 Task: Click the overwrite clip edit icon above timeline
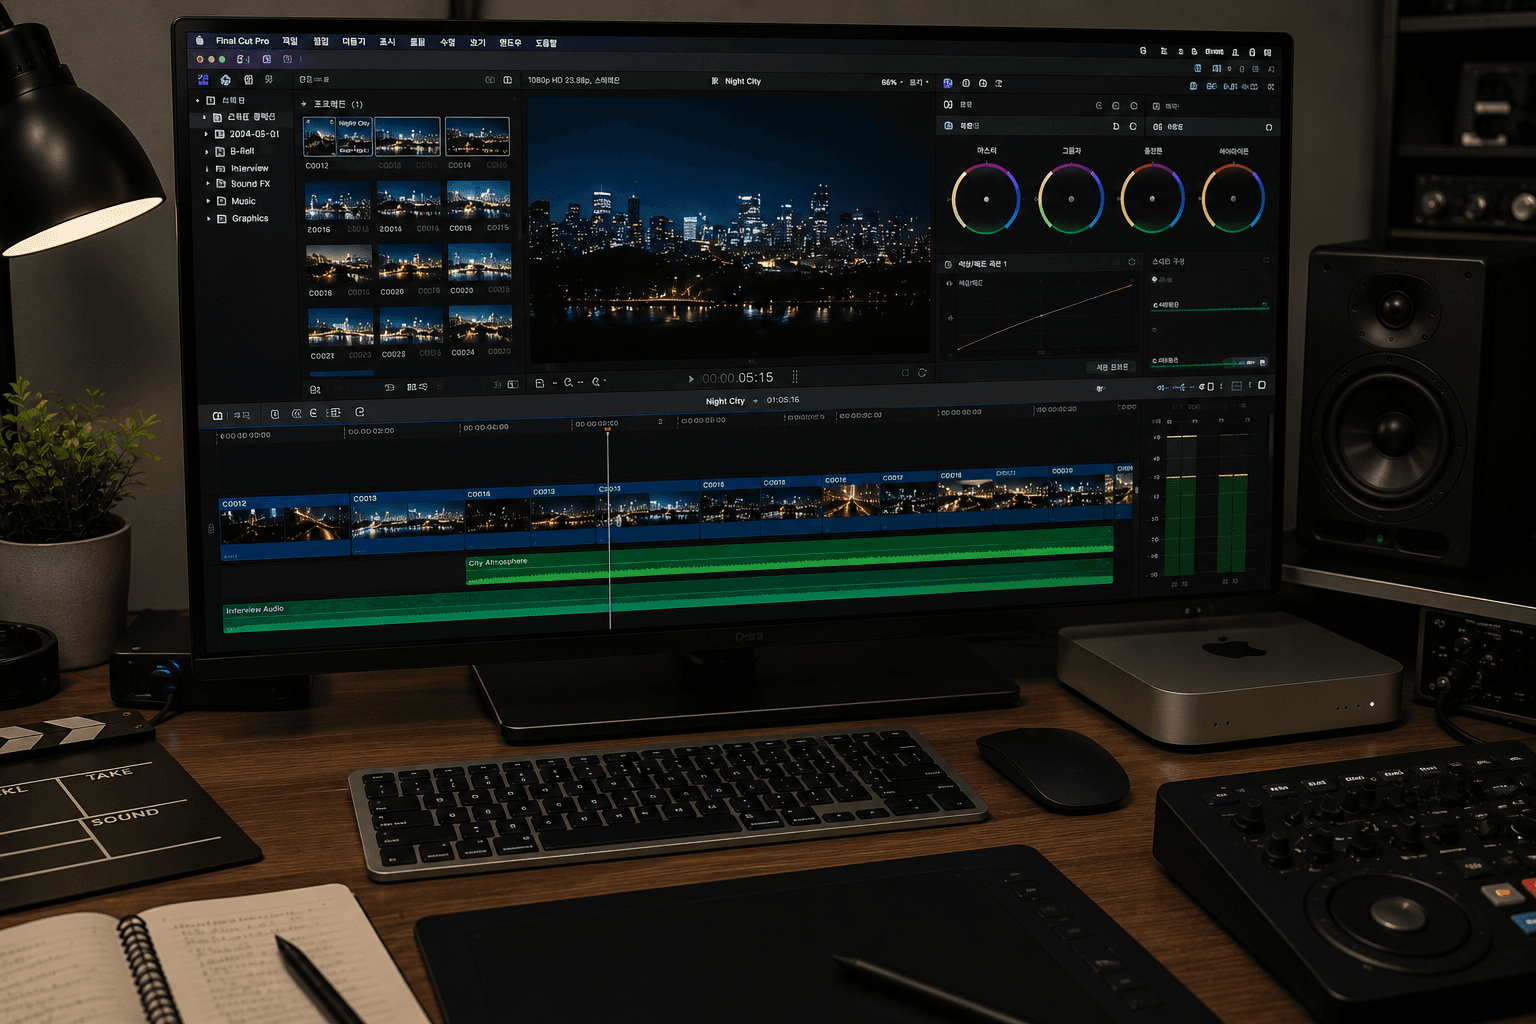coord(335,412)
